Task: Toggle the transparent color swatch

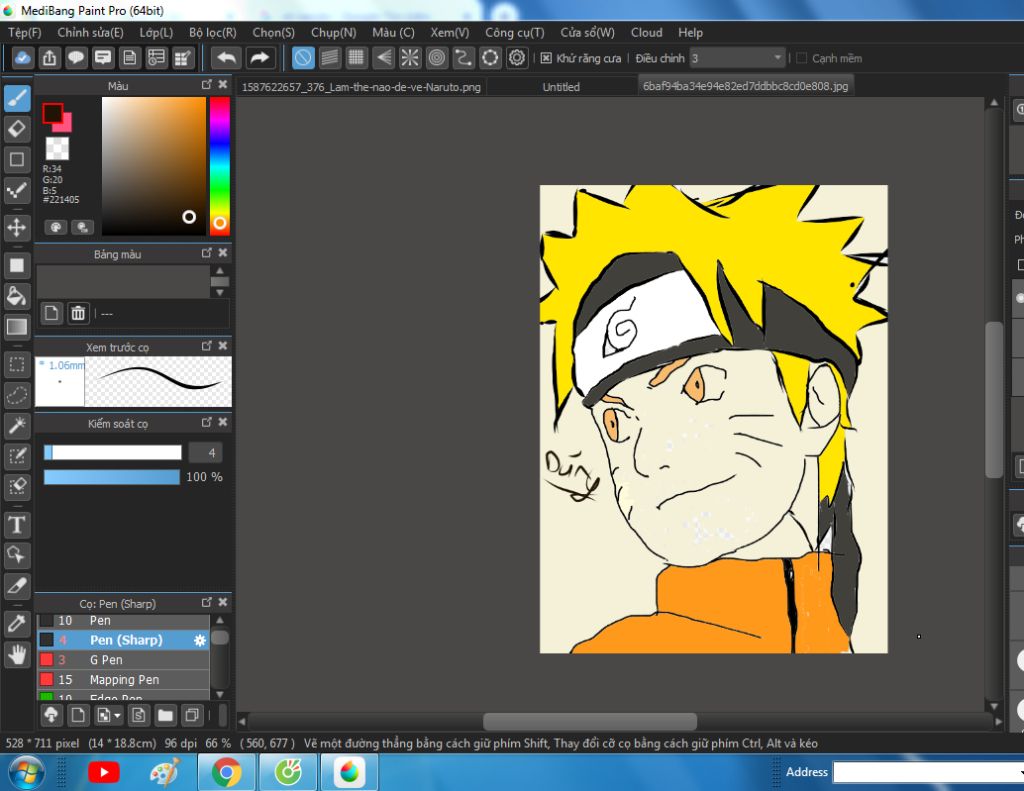Action: click(57, 148)
